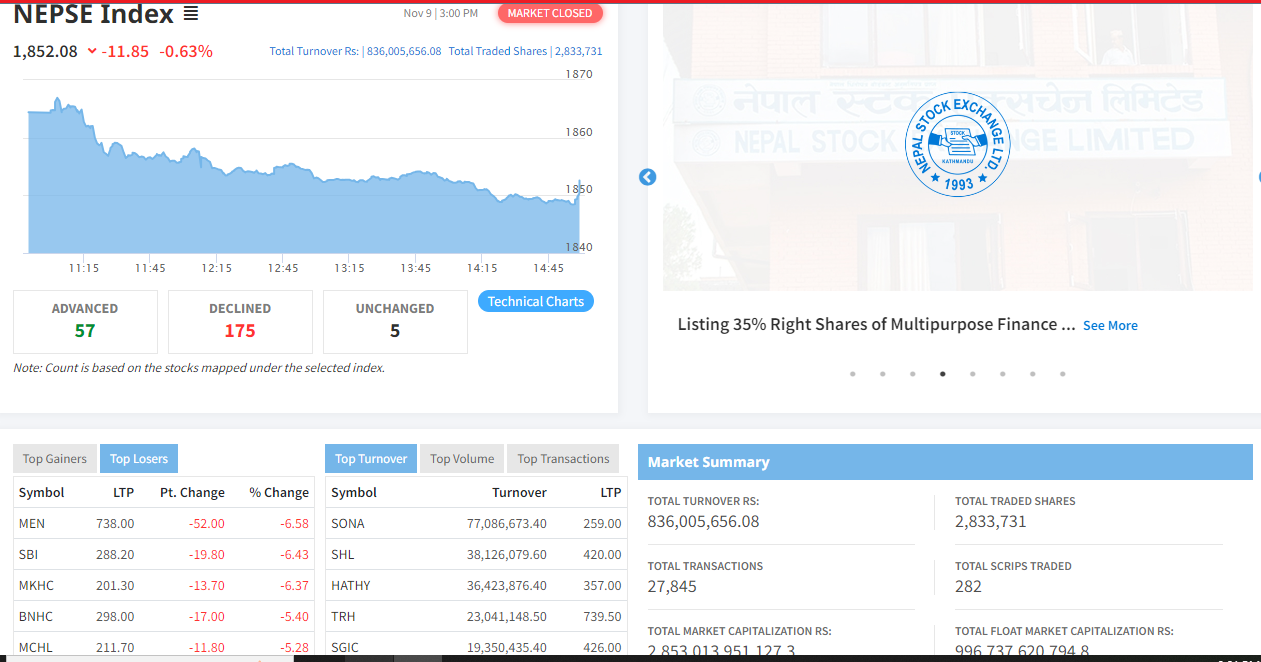Open the BNHC stock symbol
This screenshot has width=1261, height=662.
(x=36, y=616)
